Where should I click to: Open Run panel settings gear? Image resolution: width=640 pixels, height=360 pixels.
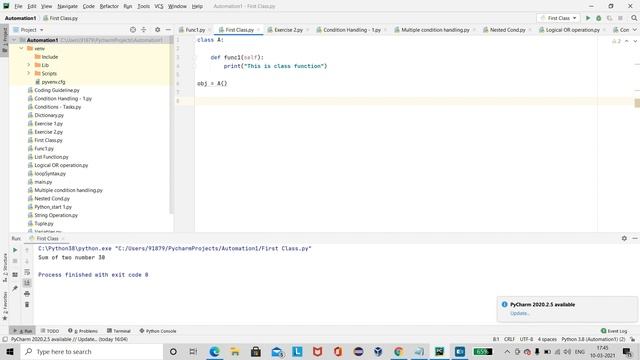pyautogui.click(x=624, y=238)
